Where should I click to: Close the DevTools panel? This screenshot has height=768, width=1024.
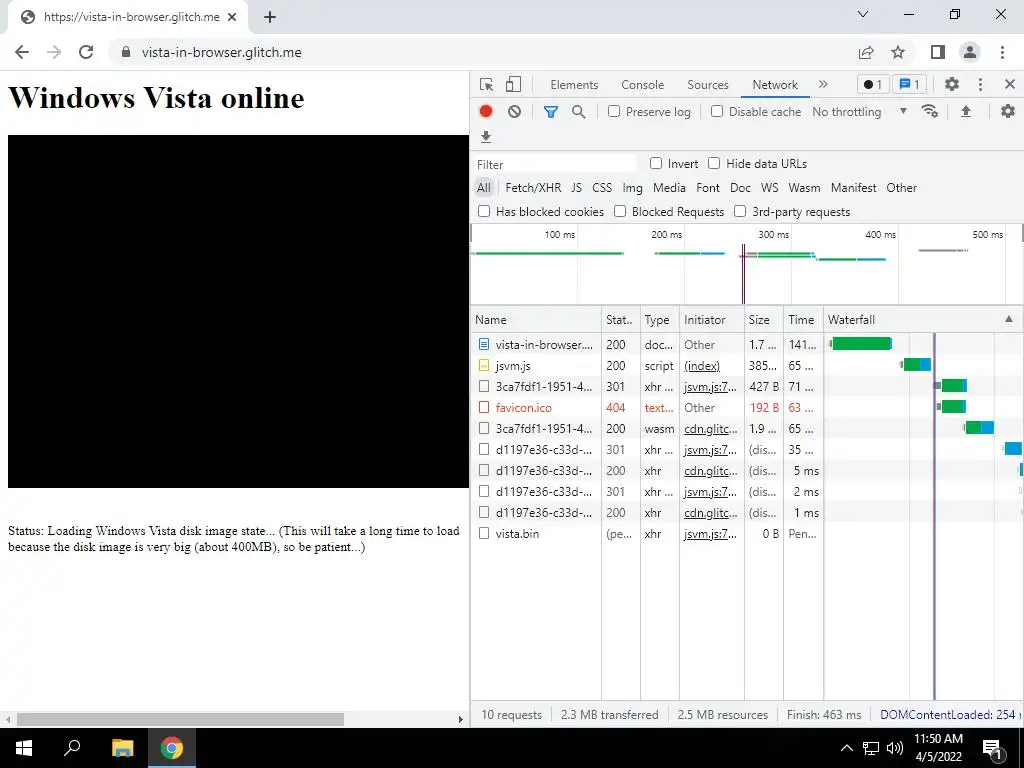point(1010,84)
